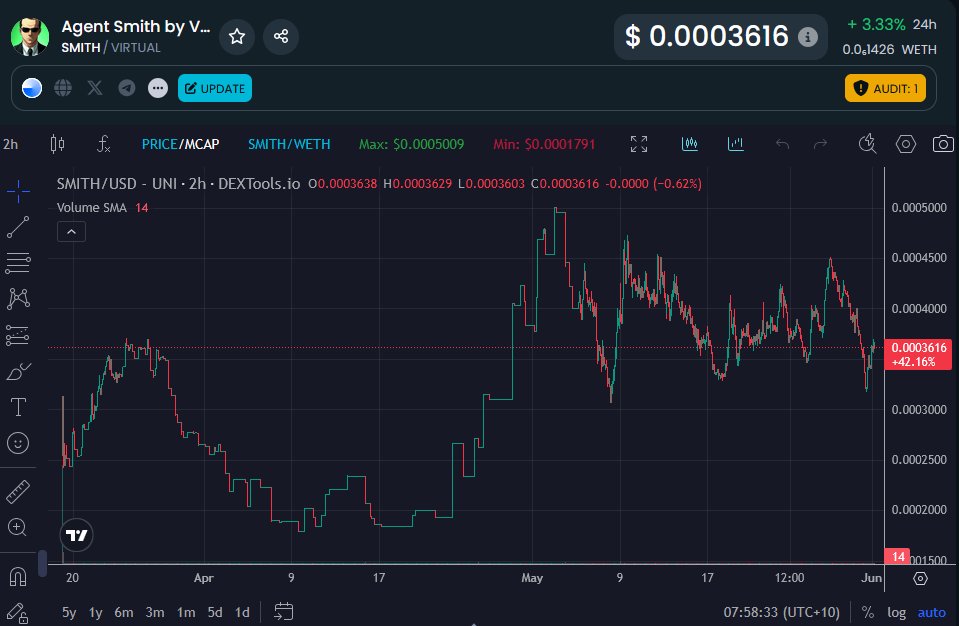Toggle the volume bar chart icon
The height and width of the screenshot is (626, 959).
(736, 144)
